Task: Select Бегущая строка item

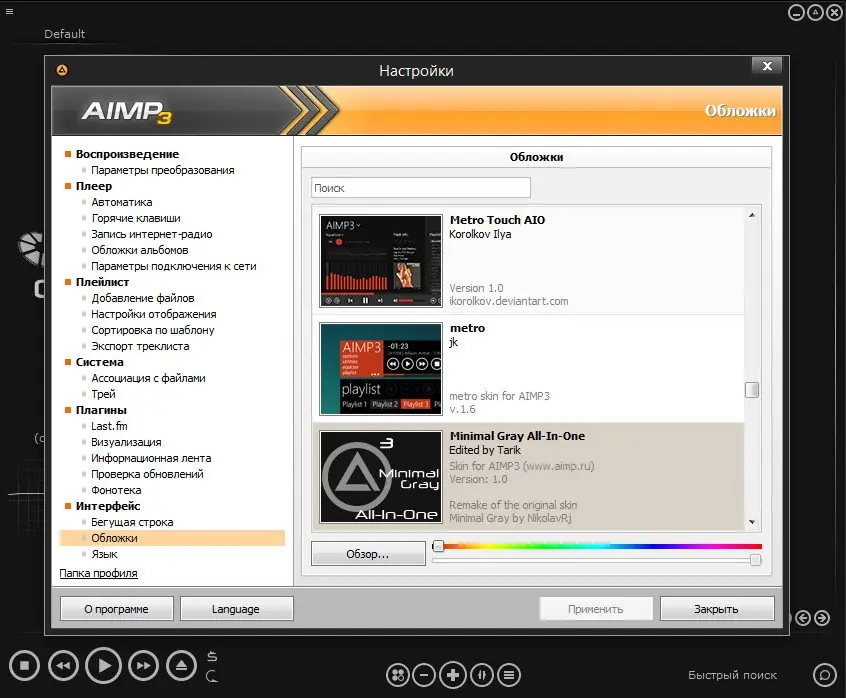Action: click(x=132, y=522)
